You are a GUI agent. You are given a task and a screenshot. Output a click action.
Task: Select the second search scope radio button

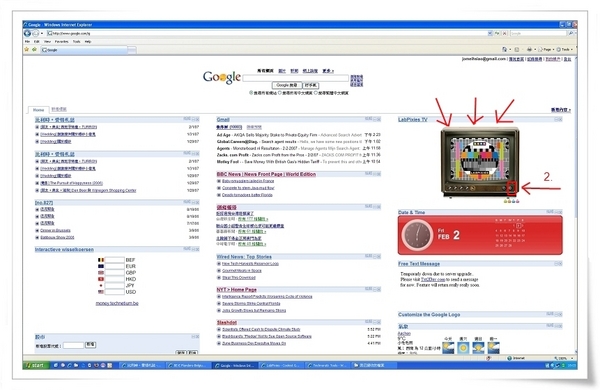pos(280,93)
